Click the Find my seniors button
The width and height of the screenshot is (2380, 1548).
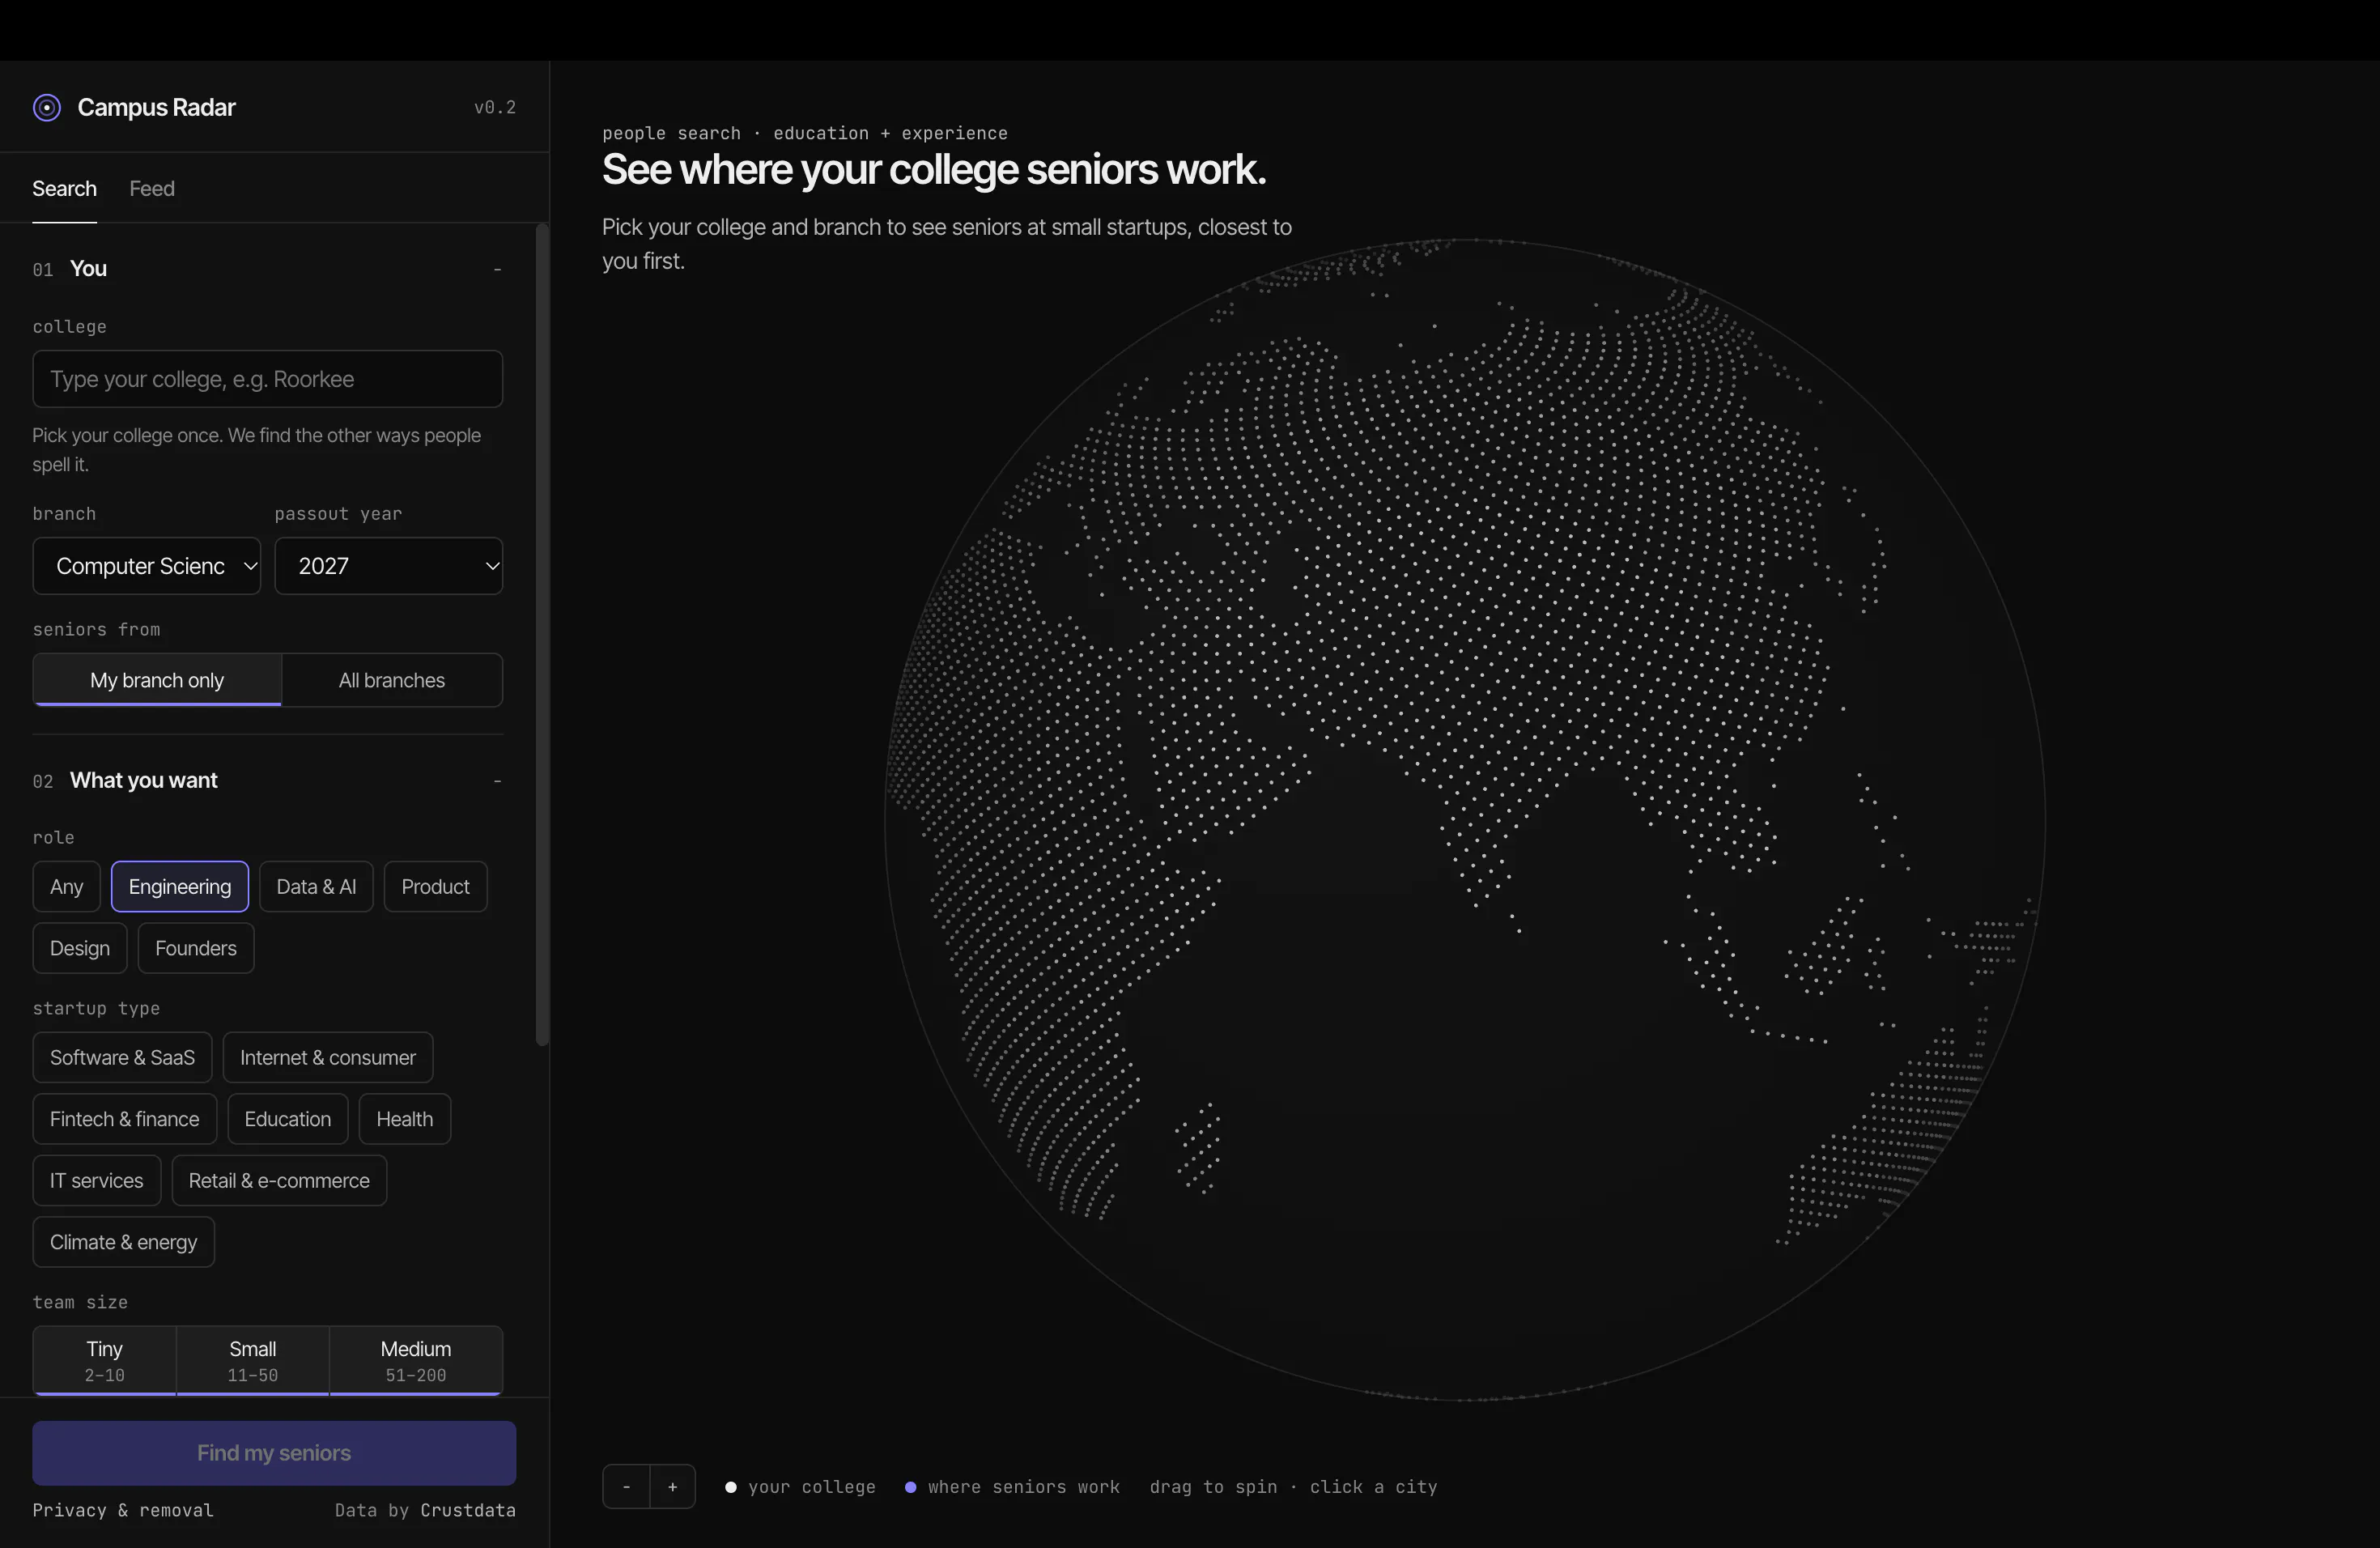pyautogui.click(x=274, y=1453)
